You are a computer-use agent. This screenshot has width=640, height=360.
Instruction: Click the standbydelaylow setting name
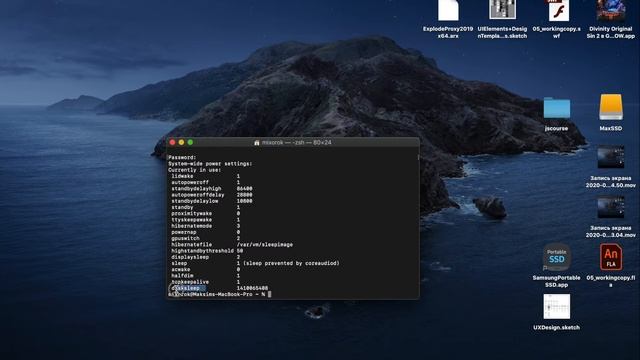pyautogui.click(x=195, y=201)
